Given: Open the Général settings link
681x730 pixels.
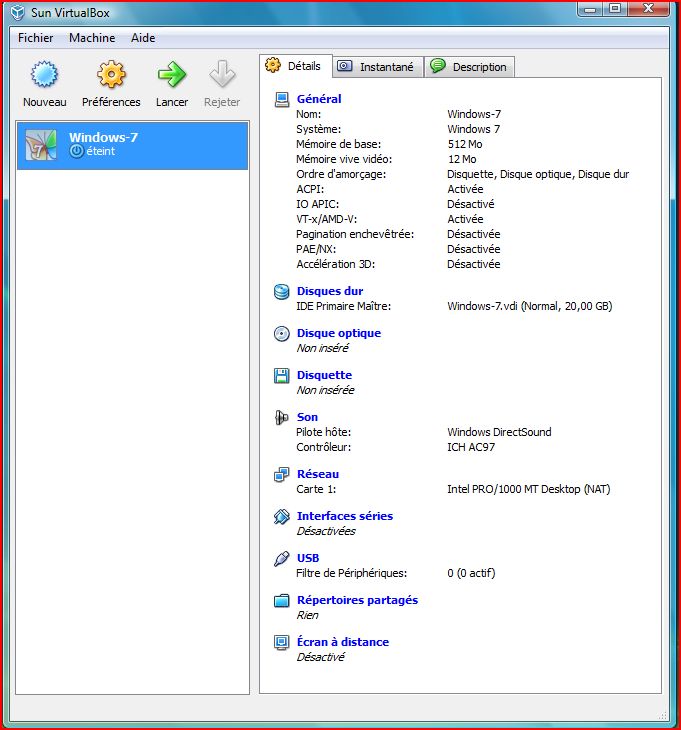Looking at the screenshot, I should tap(319, 99).
